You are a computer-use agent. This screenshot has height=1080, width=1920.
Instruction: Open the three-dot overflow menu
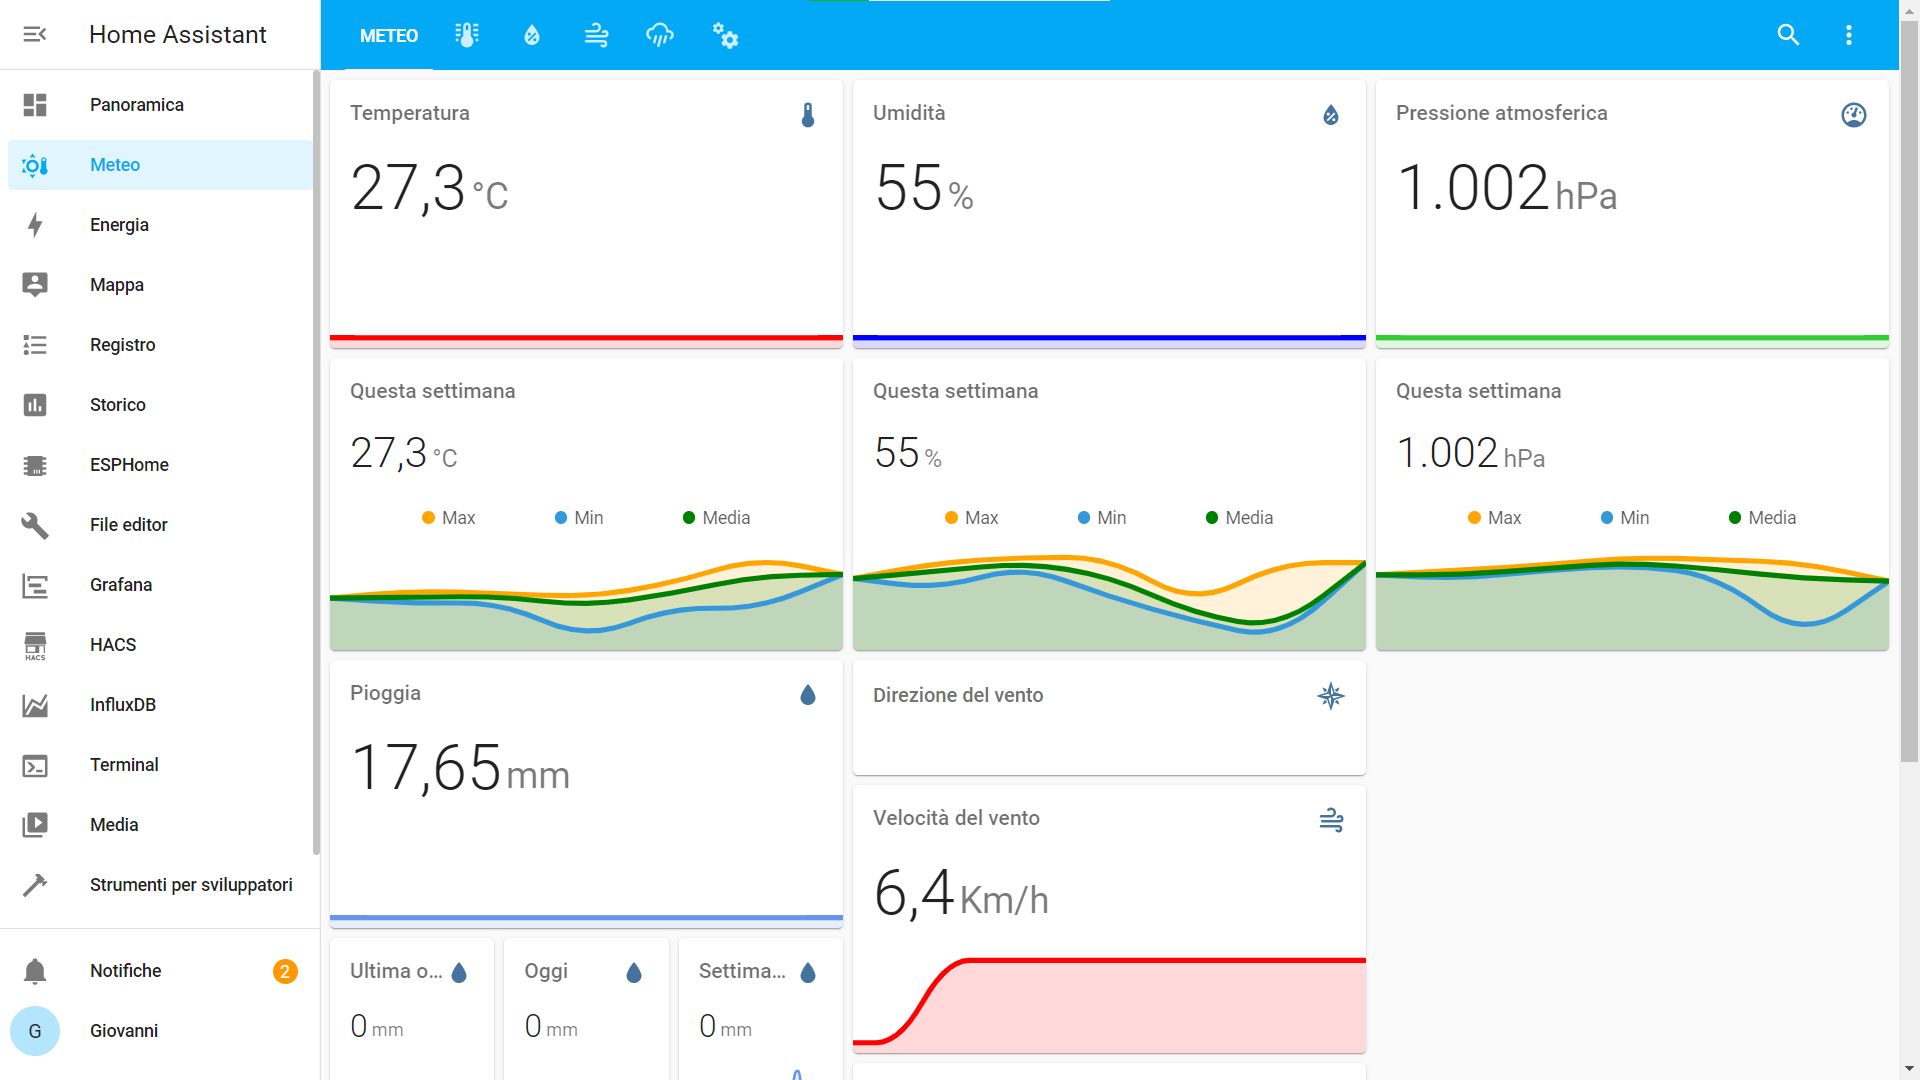[1848, 35]
